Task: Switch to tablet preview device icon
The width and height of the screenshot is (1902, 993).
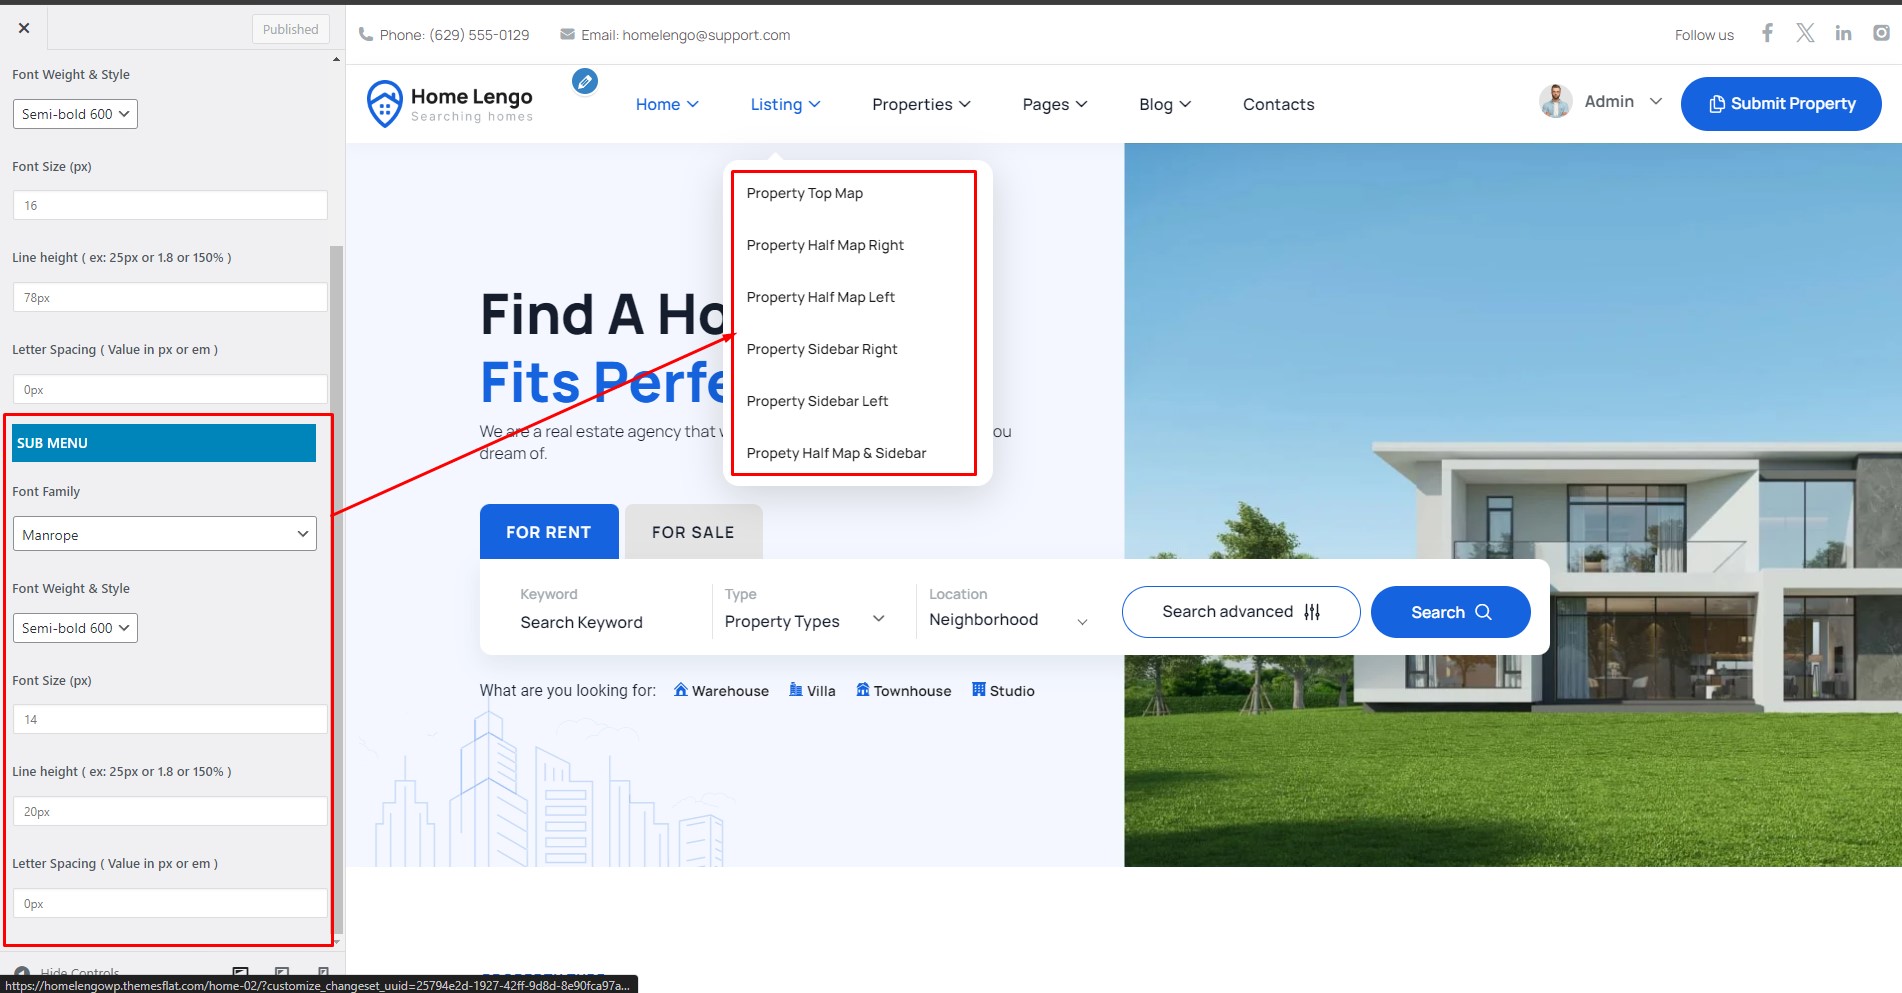Action: (x=282, y=972)
